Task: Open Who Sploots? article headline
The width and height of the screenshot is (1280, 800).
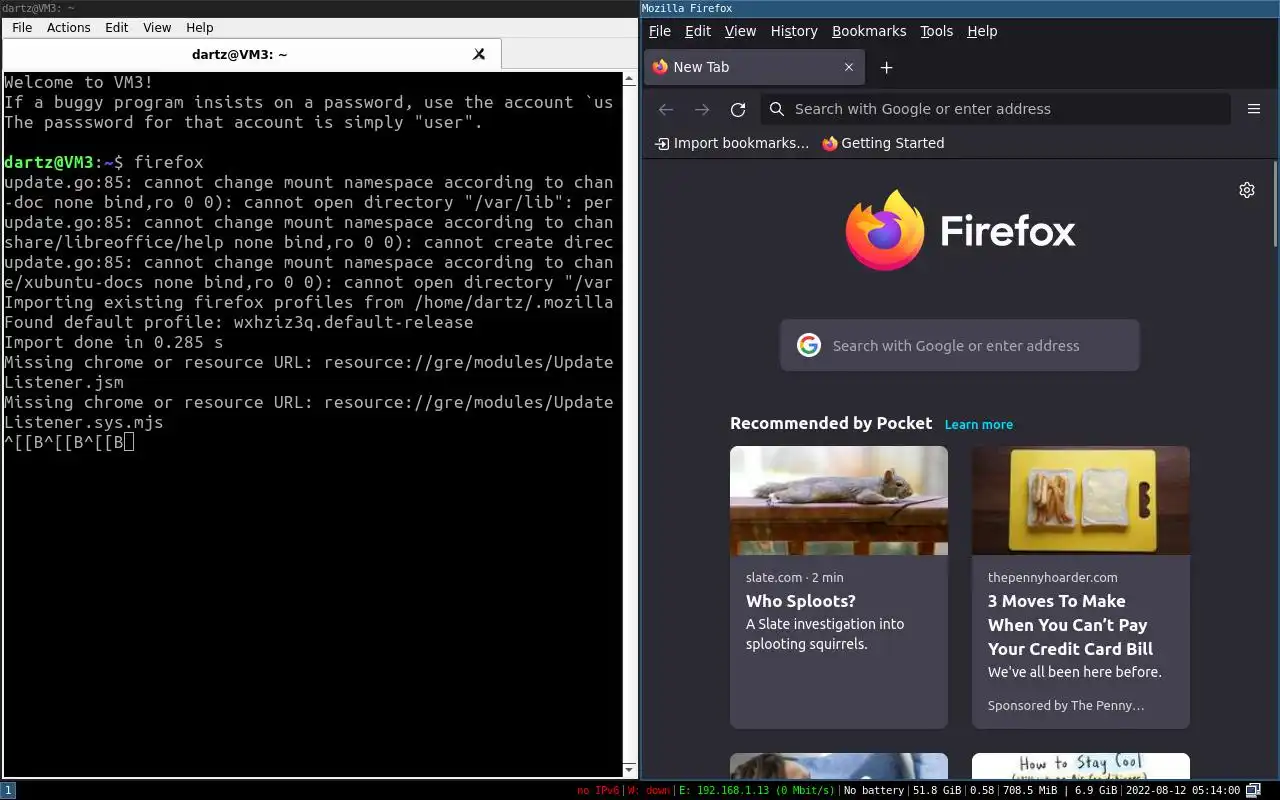Action: [x=801, y=601]
